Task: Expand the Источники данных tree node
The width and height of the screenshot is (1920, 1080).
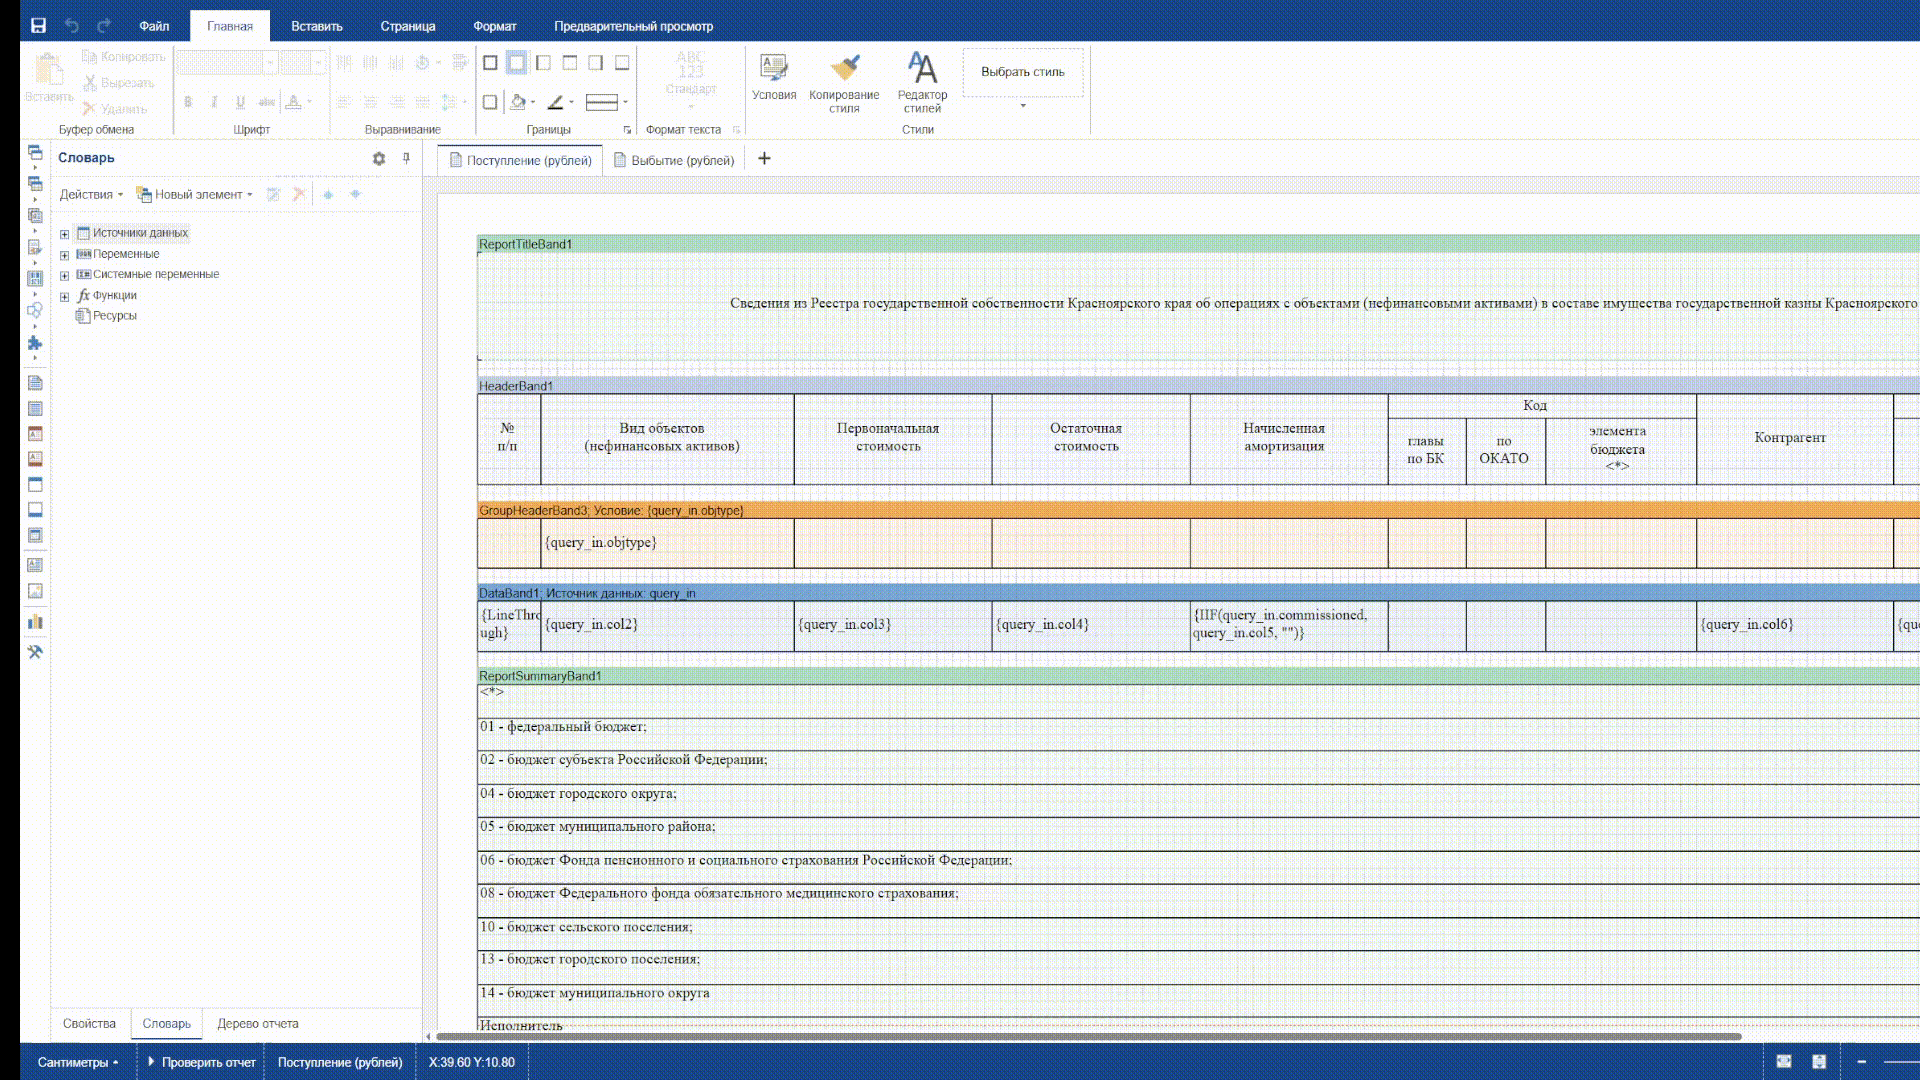Action: [64, 234]
